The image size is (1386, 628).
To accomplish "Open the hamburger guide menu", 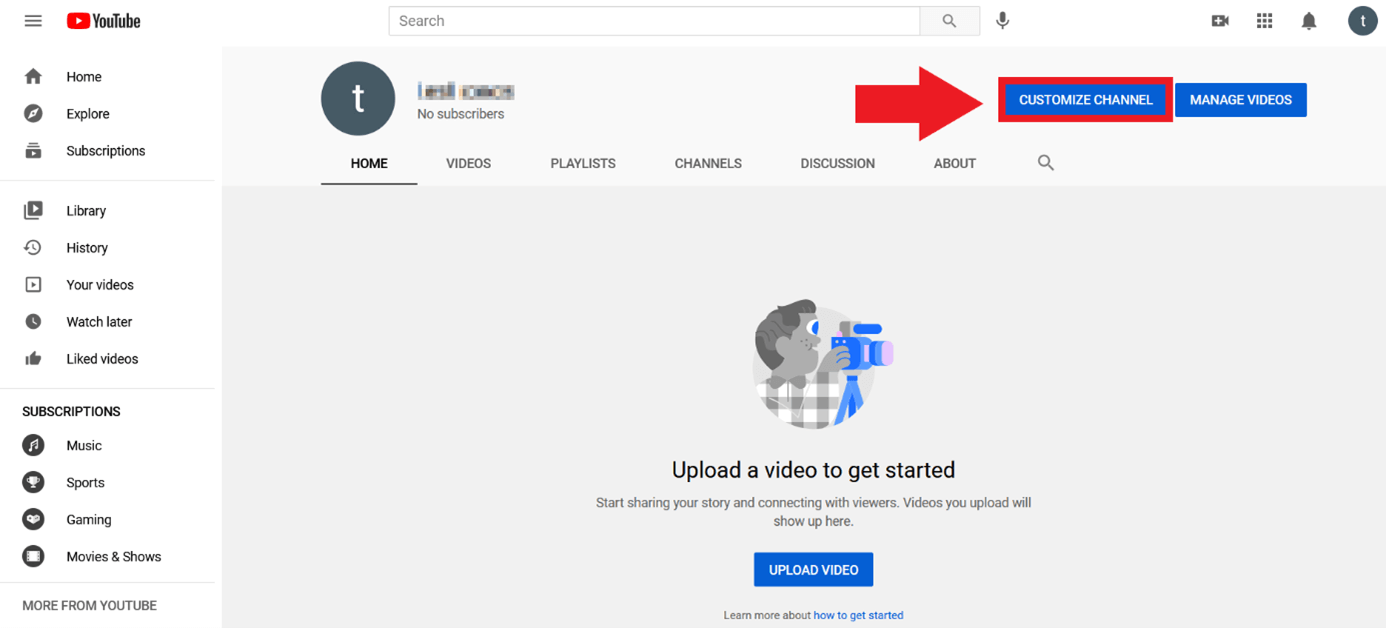I will coord(33,21).
